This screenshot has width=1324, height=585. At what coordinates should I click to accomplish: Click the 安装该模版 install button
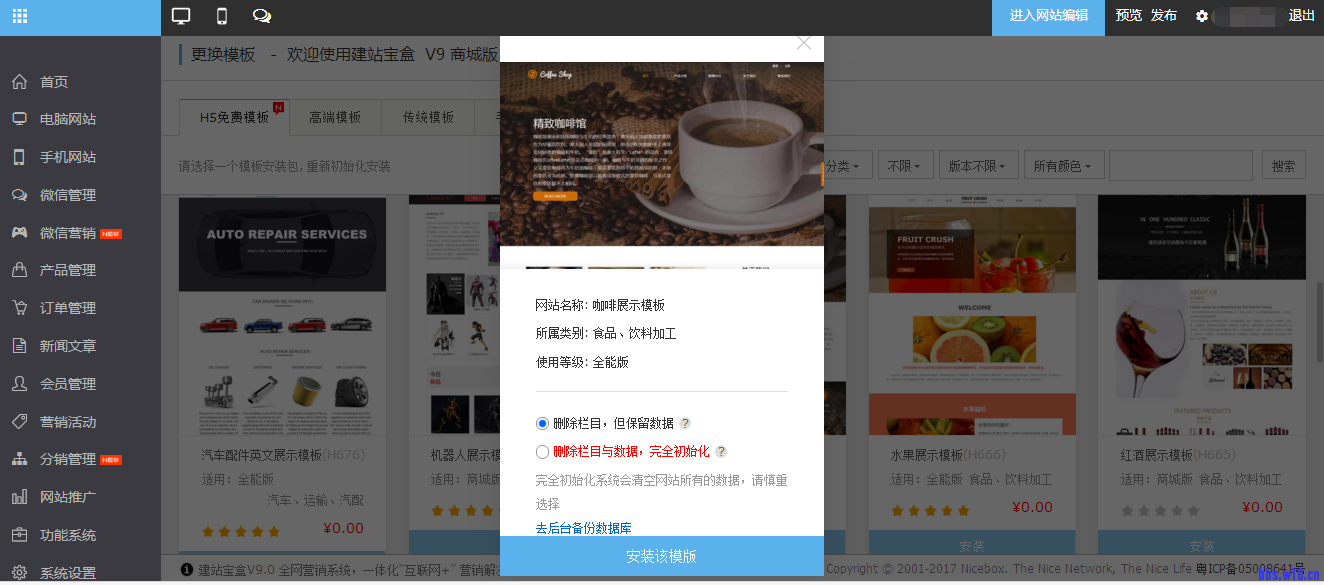661,556
